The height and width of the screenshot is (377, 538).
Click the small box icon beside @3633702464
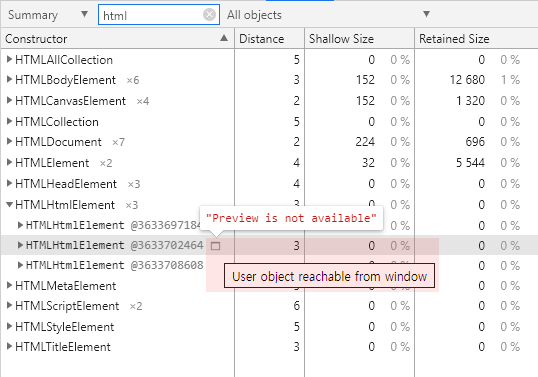point(215,246)
